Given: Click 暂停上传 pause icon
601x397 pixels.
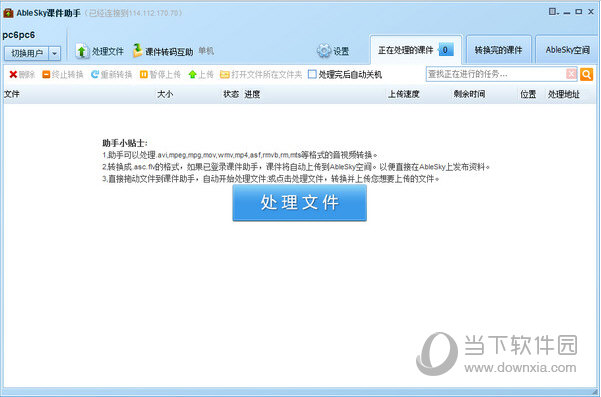Looking at the screenshot, I should click(x=143, y=74).
